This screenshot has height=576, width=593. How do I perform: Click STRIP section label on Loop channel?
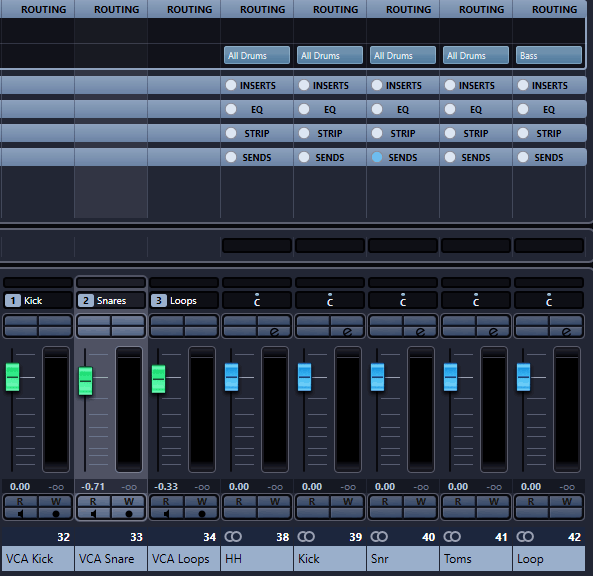coord(549,134)
